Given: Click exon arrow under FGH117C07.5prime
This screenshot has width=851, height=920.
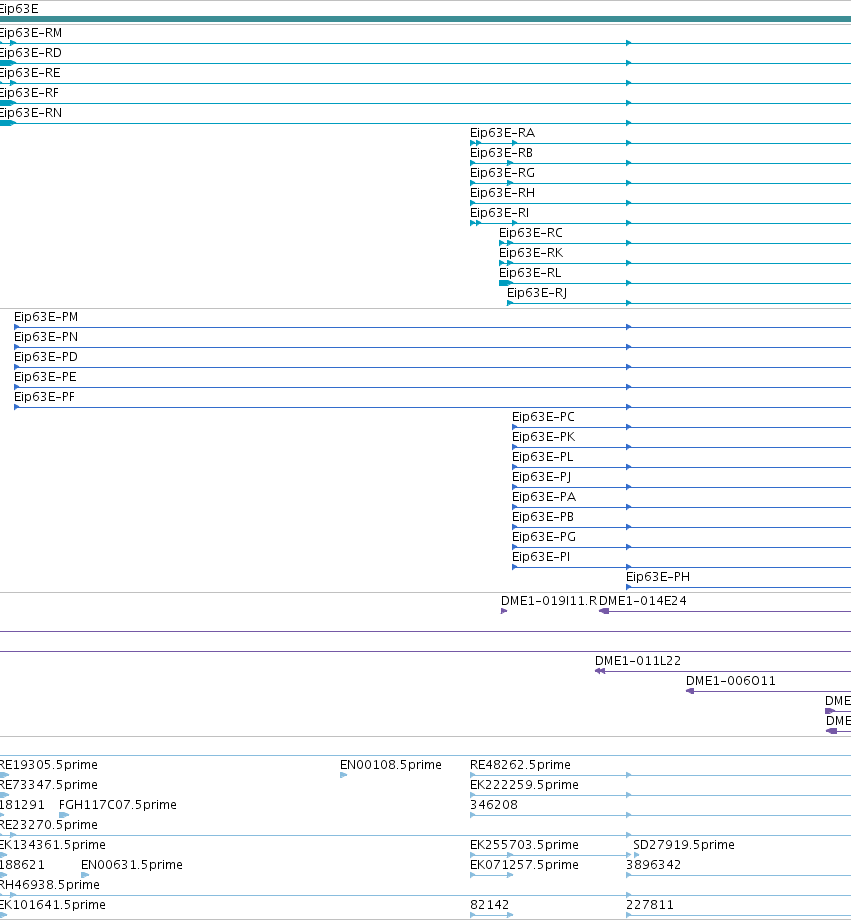Looking at the screenshot, I should [x=64, y=815].
